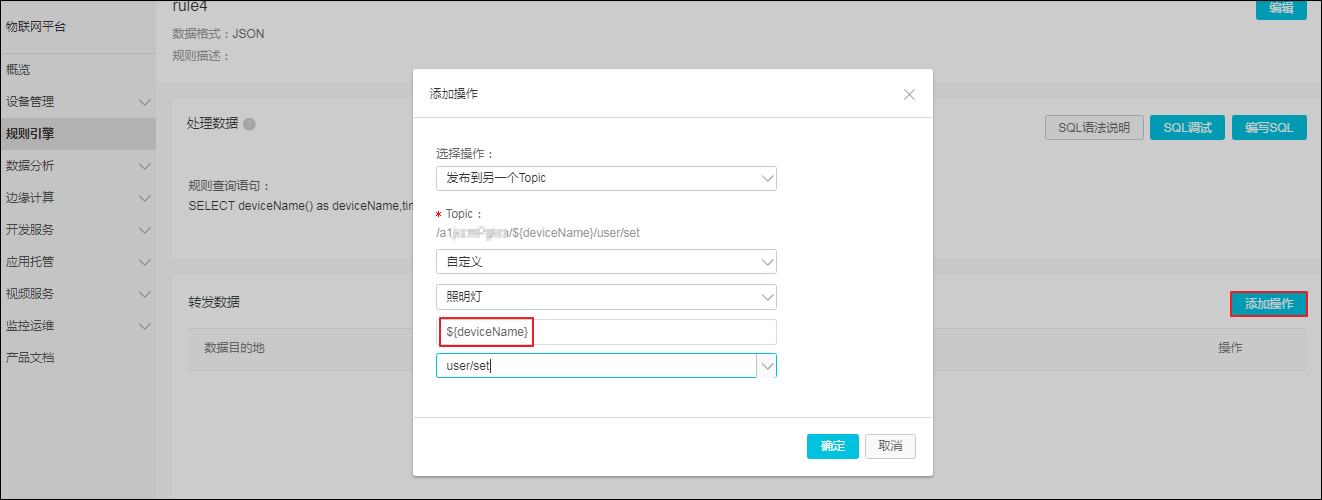Click the 数据目的地 column header

(234, 348)
